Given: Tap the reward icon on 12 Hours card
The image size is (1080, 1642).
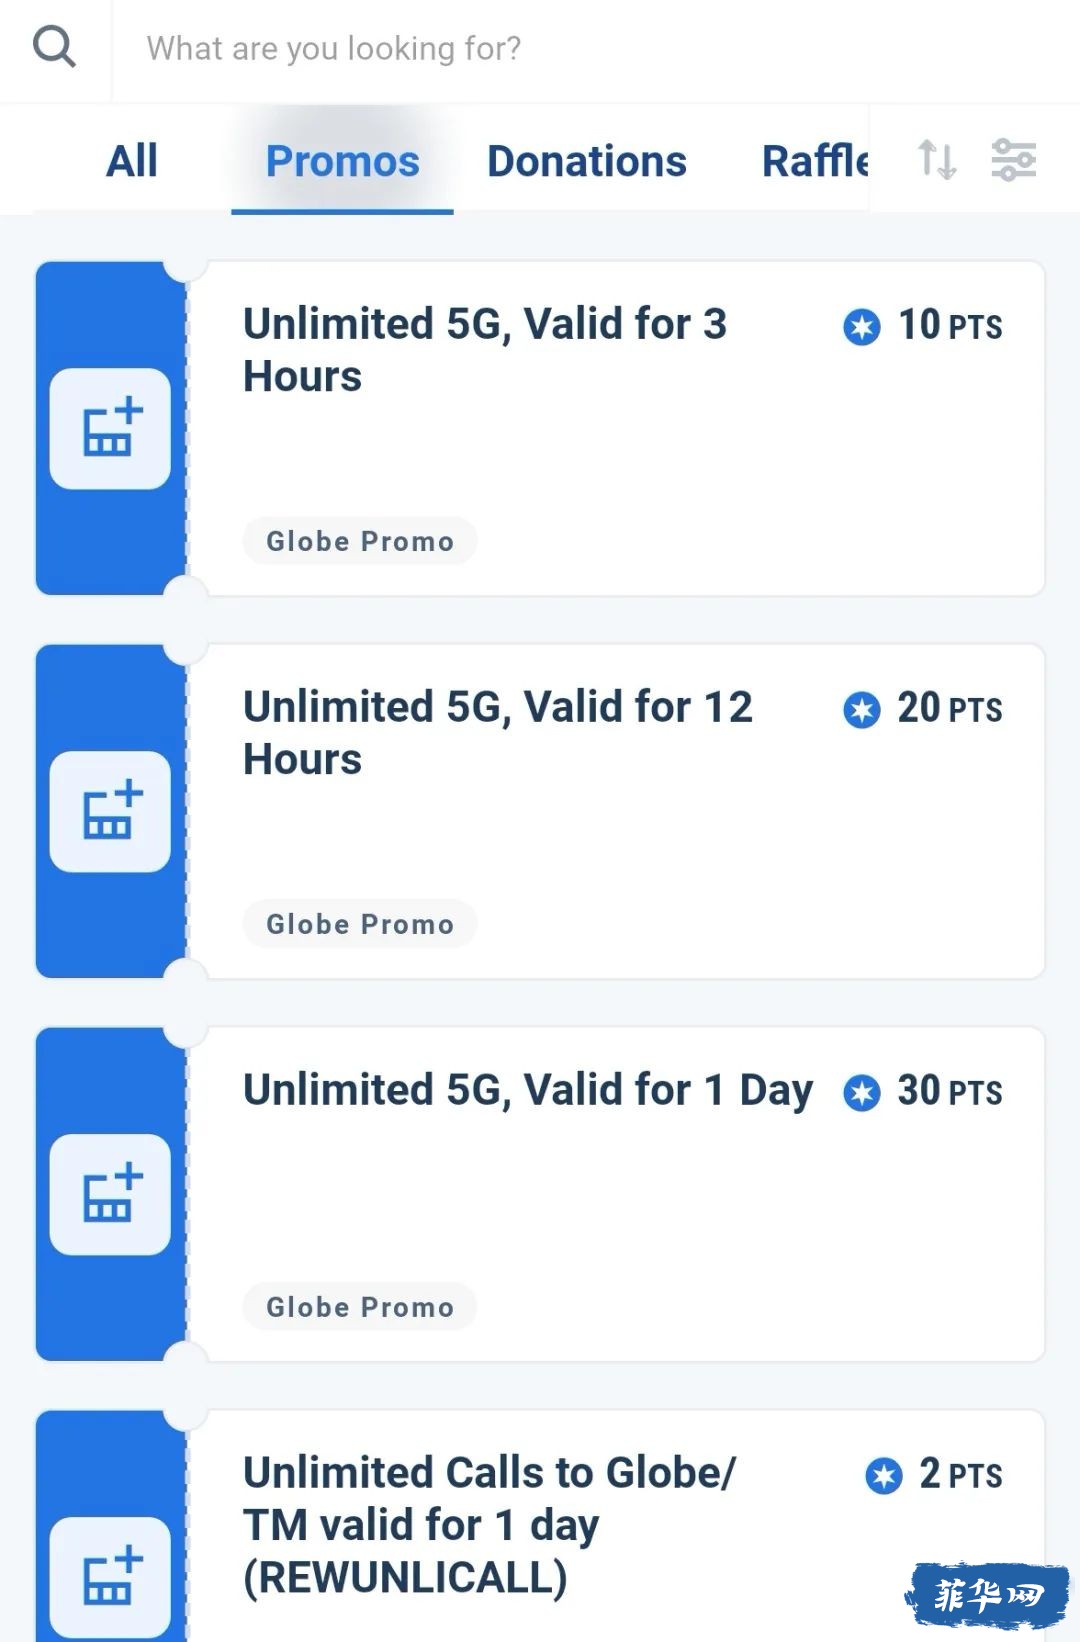Looking at the screenshot, I should coord(110,812).
